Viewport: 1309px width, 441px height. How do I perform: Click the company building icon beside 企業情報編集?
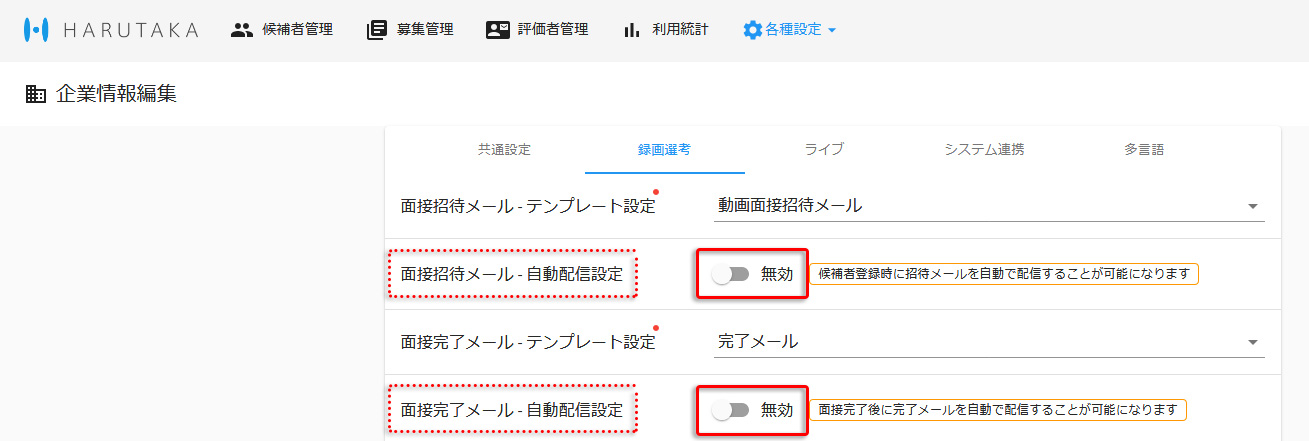click(x=36, y=95)
